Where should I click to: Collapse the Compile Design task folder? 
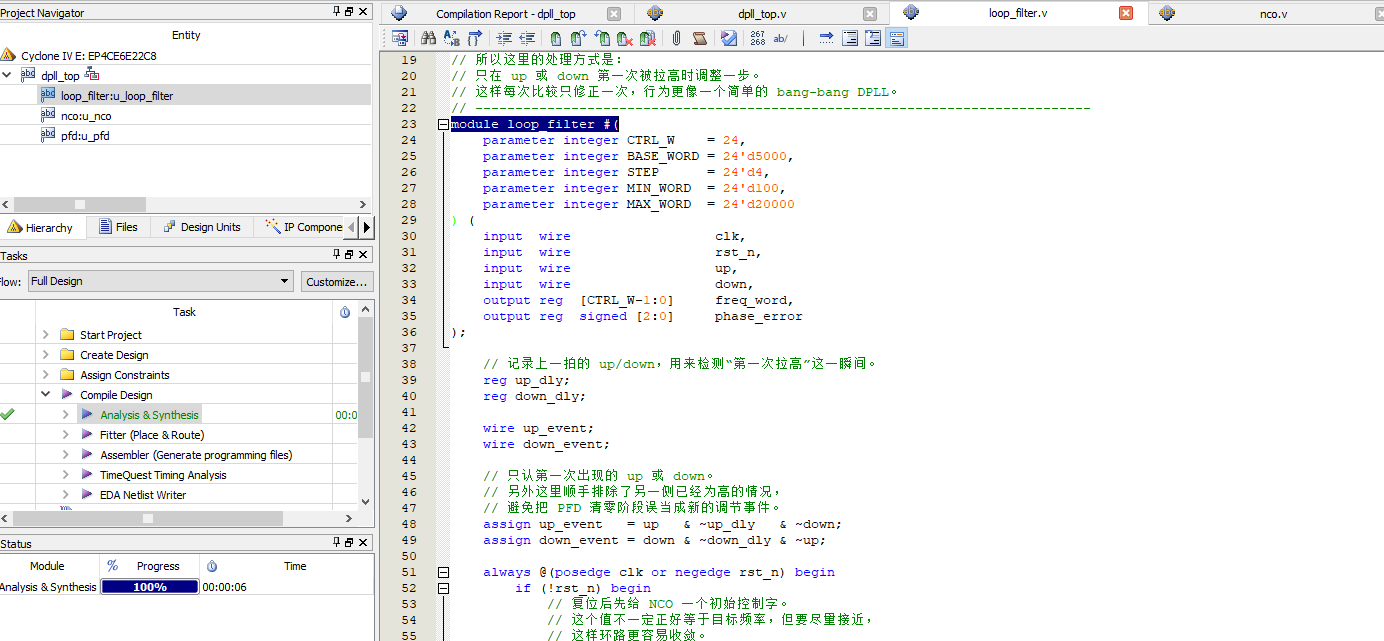[x=45, y=395]
